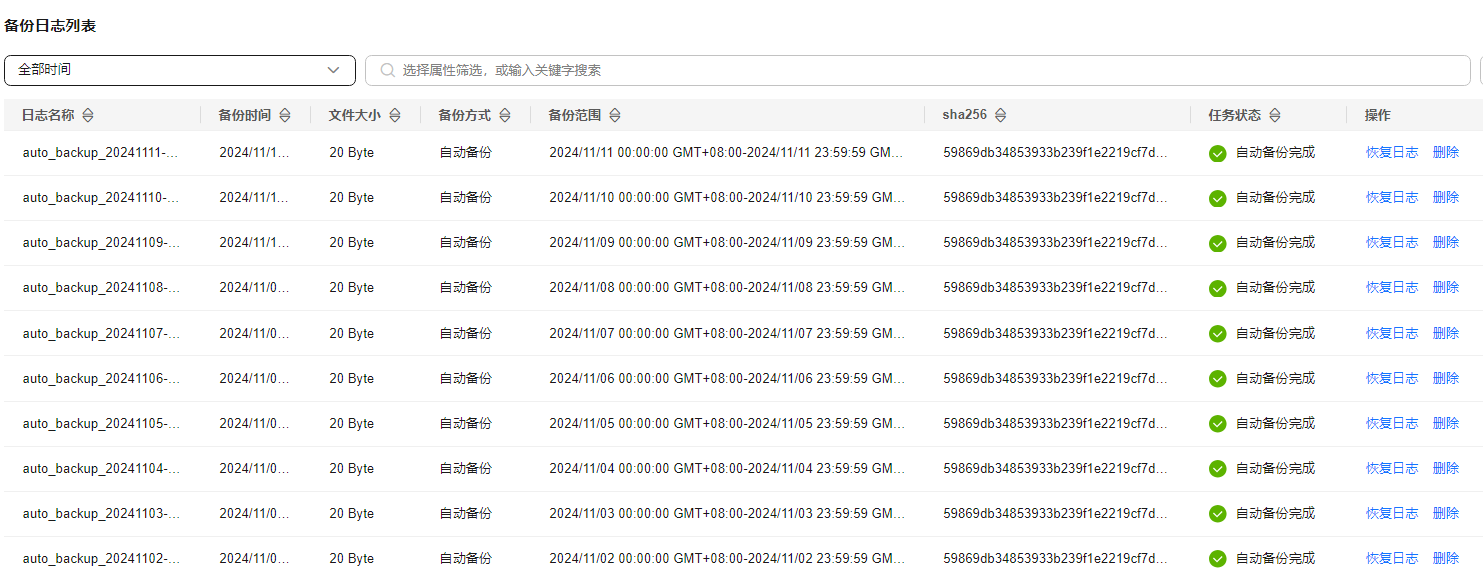Click 20 Byte size in auto_backup_20241109 row
1483x579 pixels.
point(352,243)
